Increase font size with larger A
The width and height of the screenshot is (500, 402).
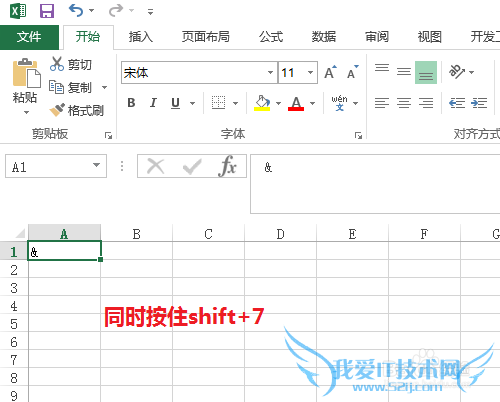(x=331, y=72)
